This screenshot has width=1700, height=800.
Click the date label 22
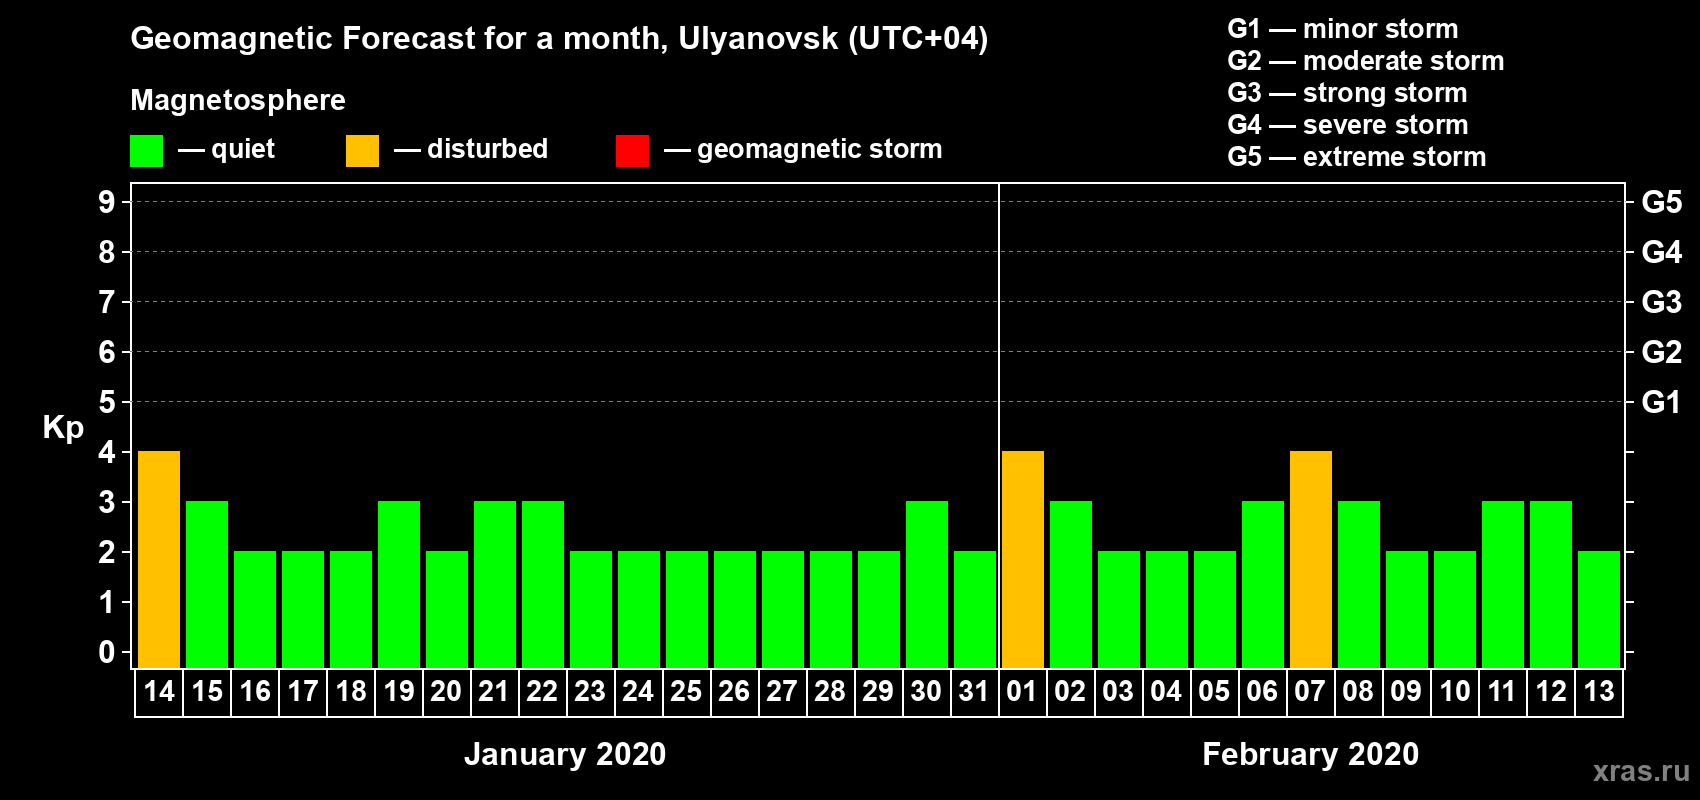[x=542, y=692]
